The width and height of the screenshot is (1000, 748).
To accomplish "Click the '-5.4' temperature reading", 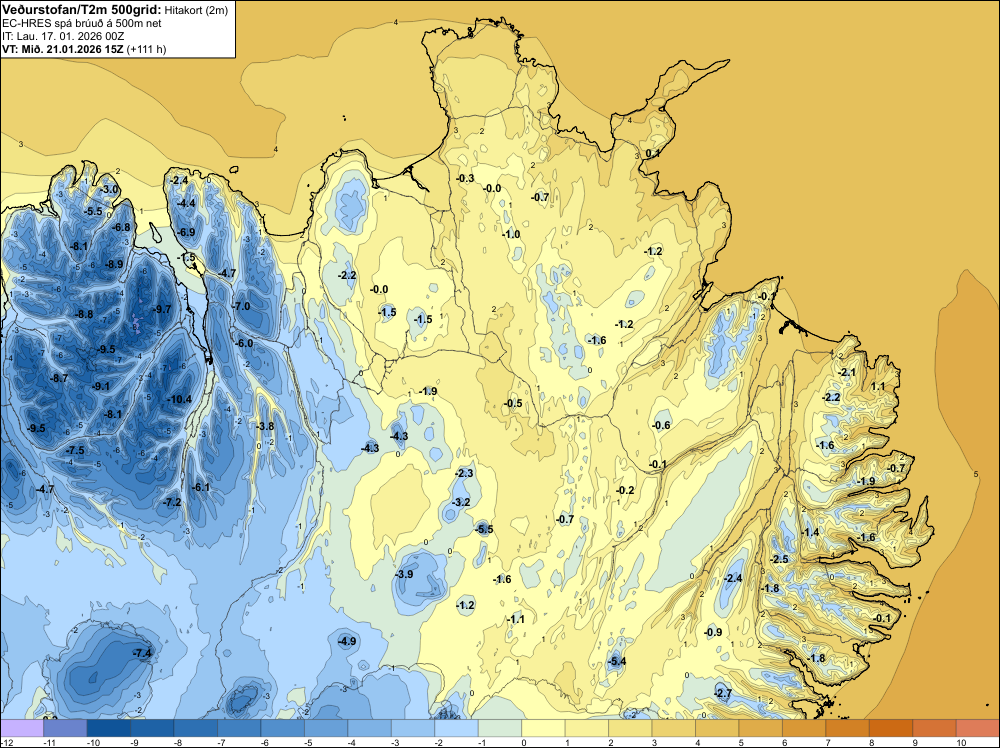I will 617,661.
